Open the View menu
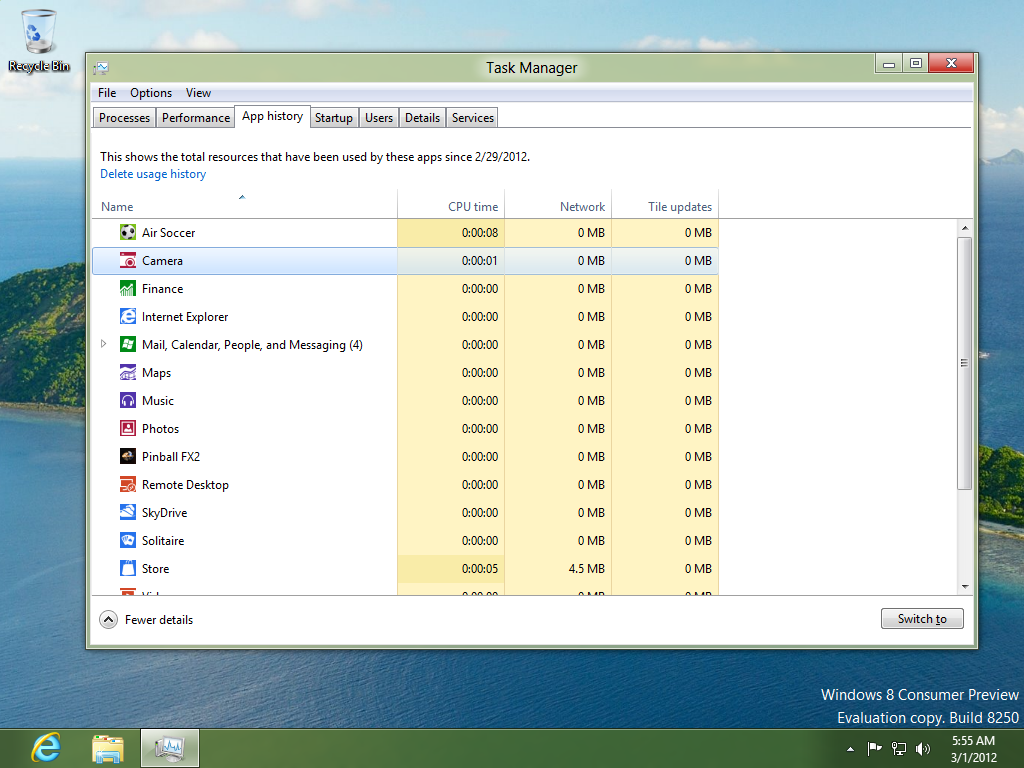 point(198,92)
